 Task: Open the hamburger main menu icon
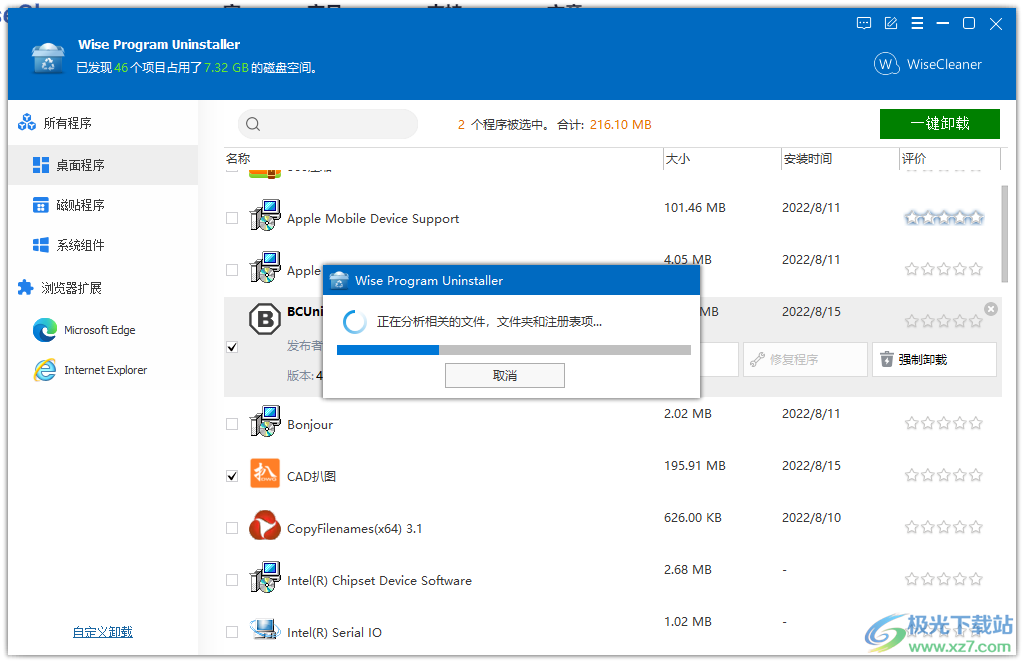(x=917, y=23)
